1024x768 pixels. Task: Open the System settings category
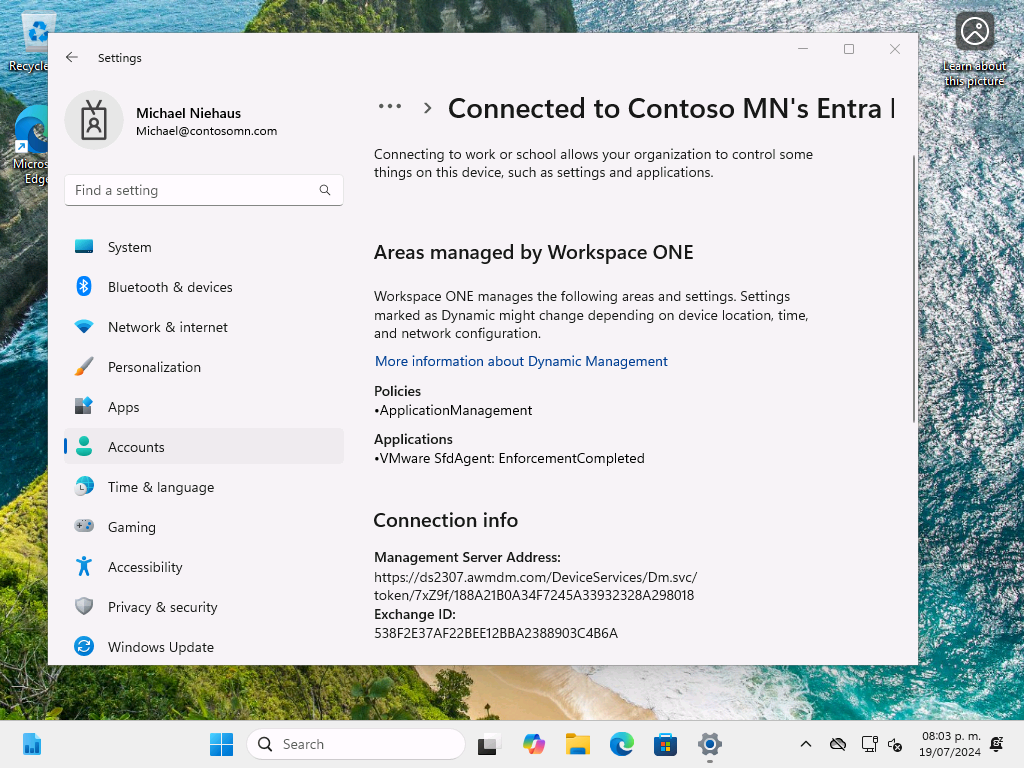pyautogui.click(x=129, y=247)
